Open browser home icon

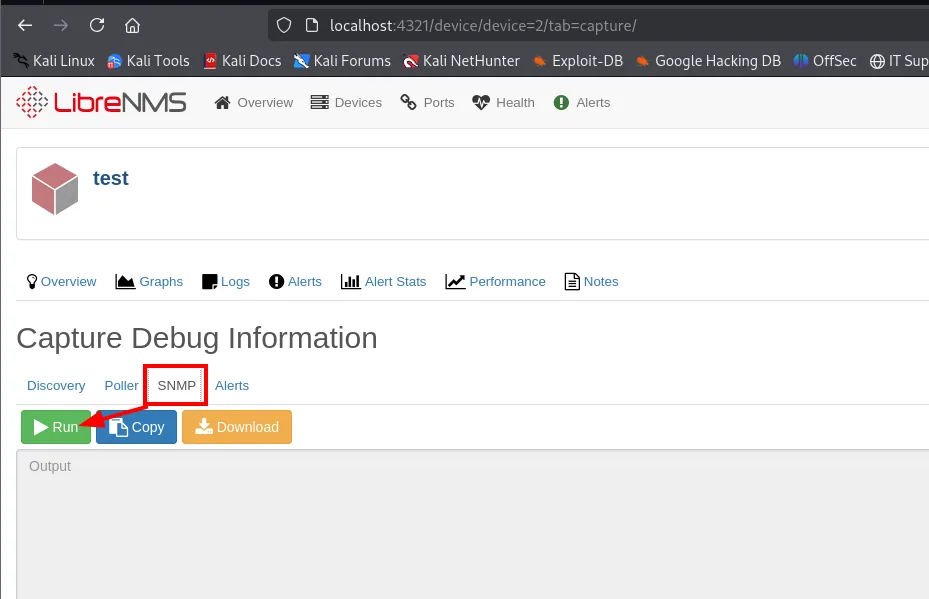tap(133, 25)
